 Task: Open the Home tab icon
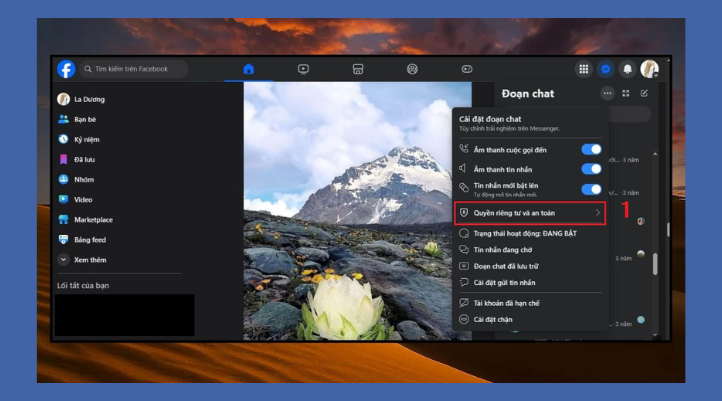point(249,69)
